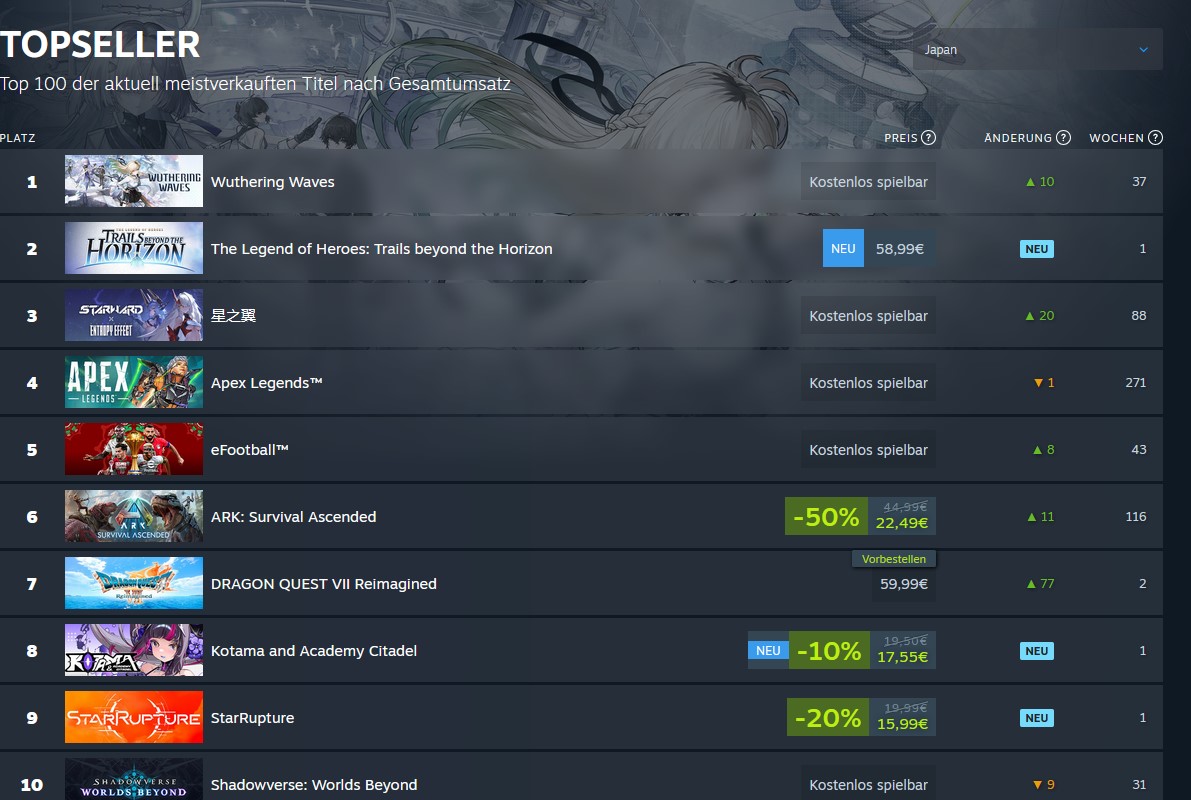Open the Japan region dropdown
Image resolution: width=1191 pixels, height=800 pixels.
click(x=1038, y=49)
